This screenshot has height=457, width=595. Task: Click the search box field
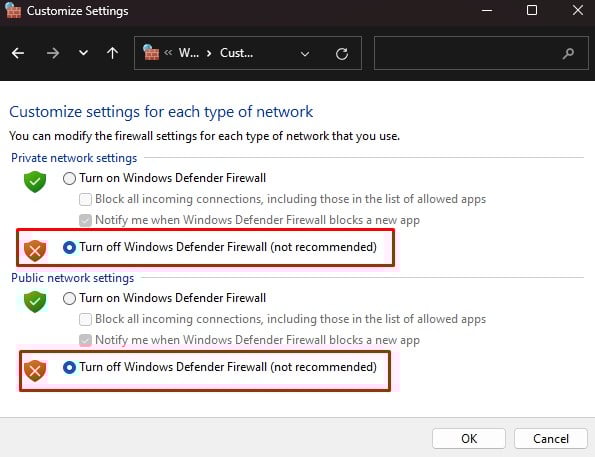[x=481, y=53]
